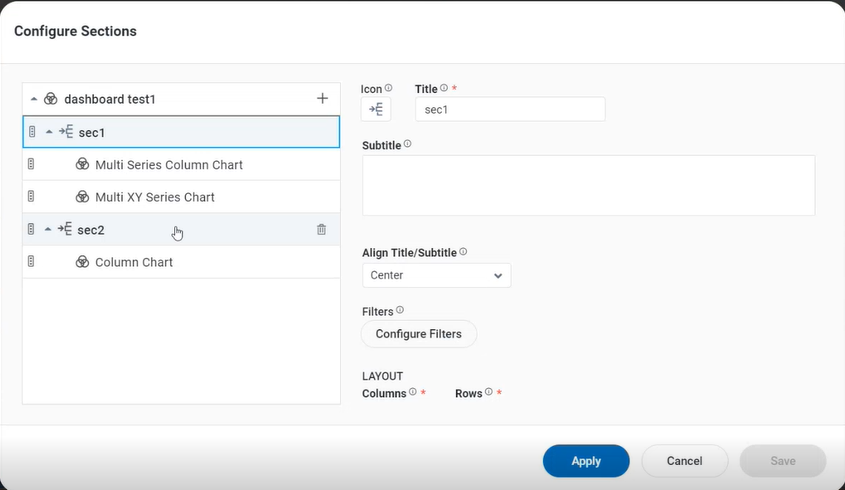This screenshot has width=845, height=490.
Task: Collapse the sec2 section node
Action: (x=49, y=230)
